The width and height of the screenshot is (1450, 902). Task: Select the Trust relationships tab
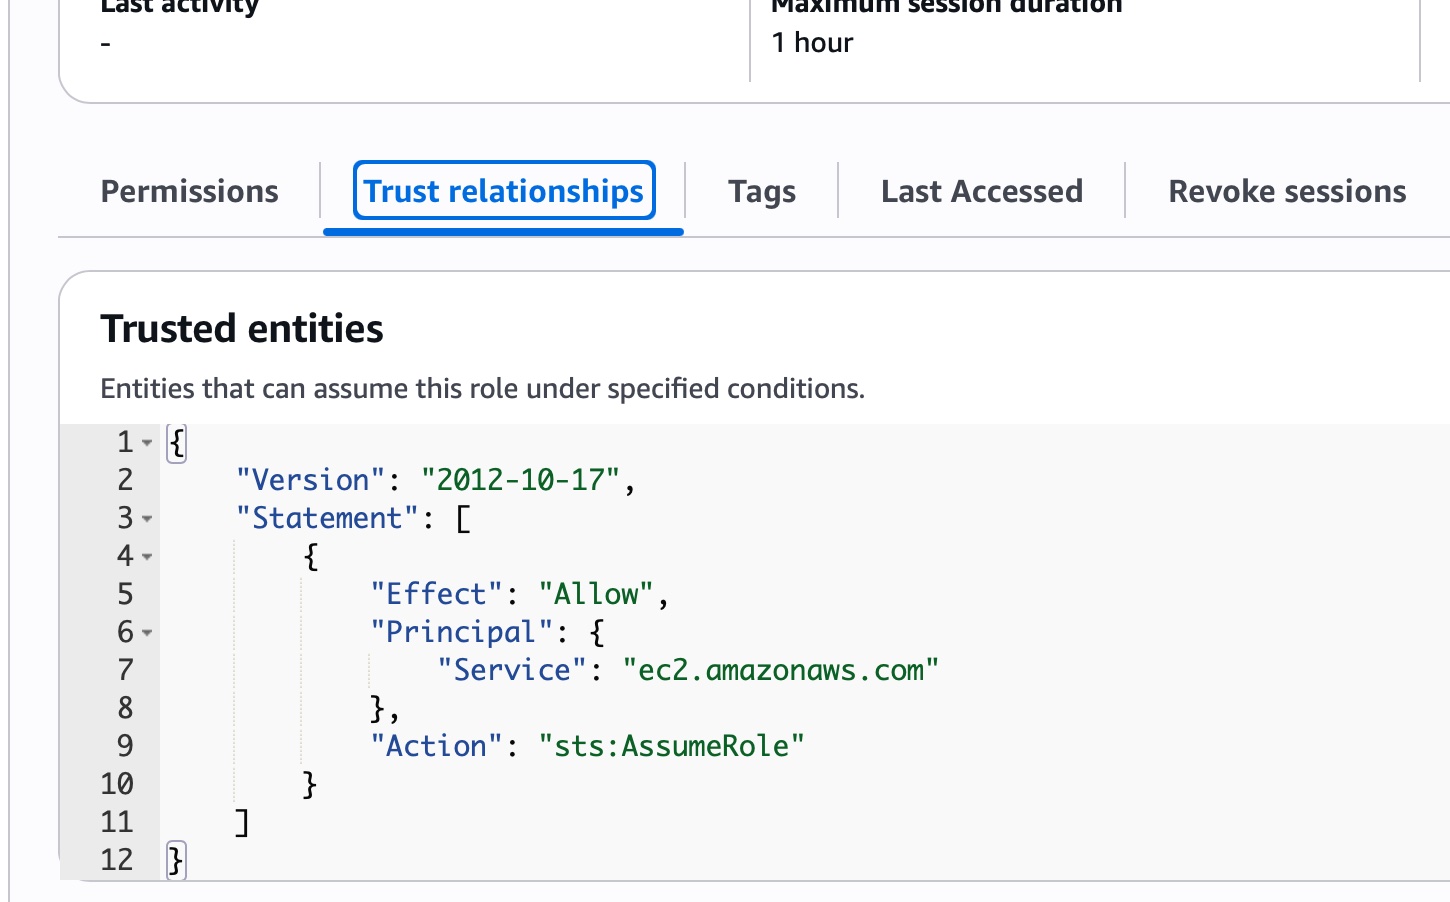click(x=503, y=191)
